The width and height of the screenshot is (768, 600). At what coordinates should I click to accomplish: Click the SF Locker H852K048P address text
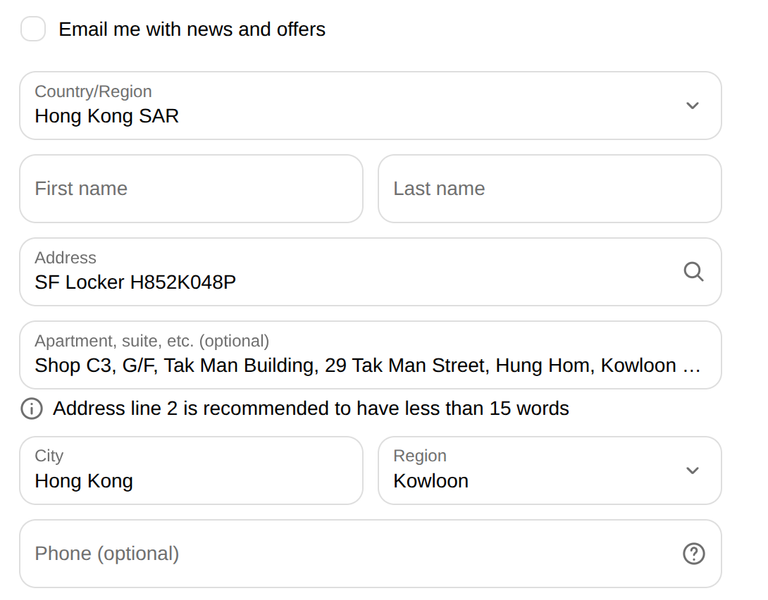tap(135, 282)
